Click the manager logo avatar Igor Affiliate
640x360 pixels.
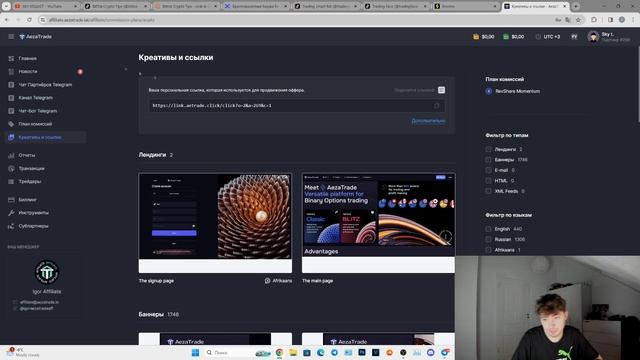pos(47,272)
